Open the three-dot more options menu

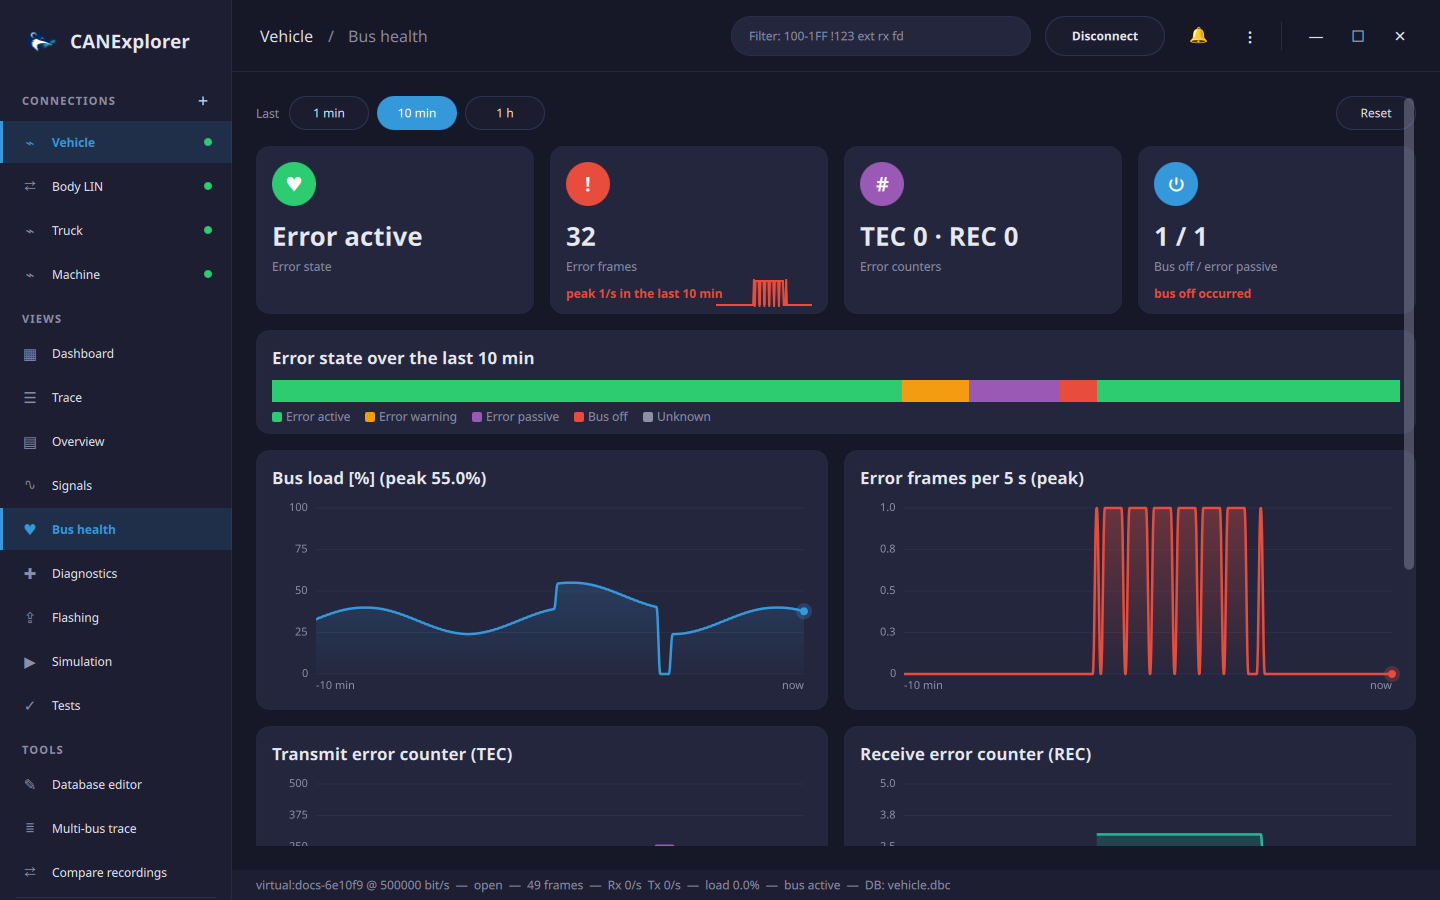tap(1250, 36)
